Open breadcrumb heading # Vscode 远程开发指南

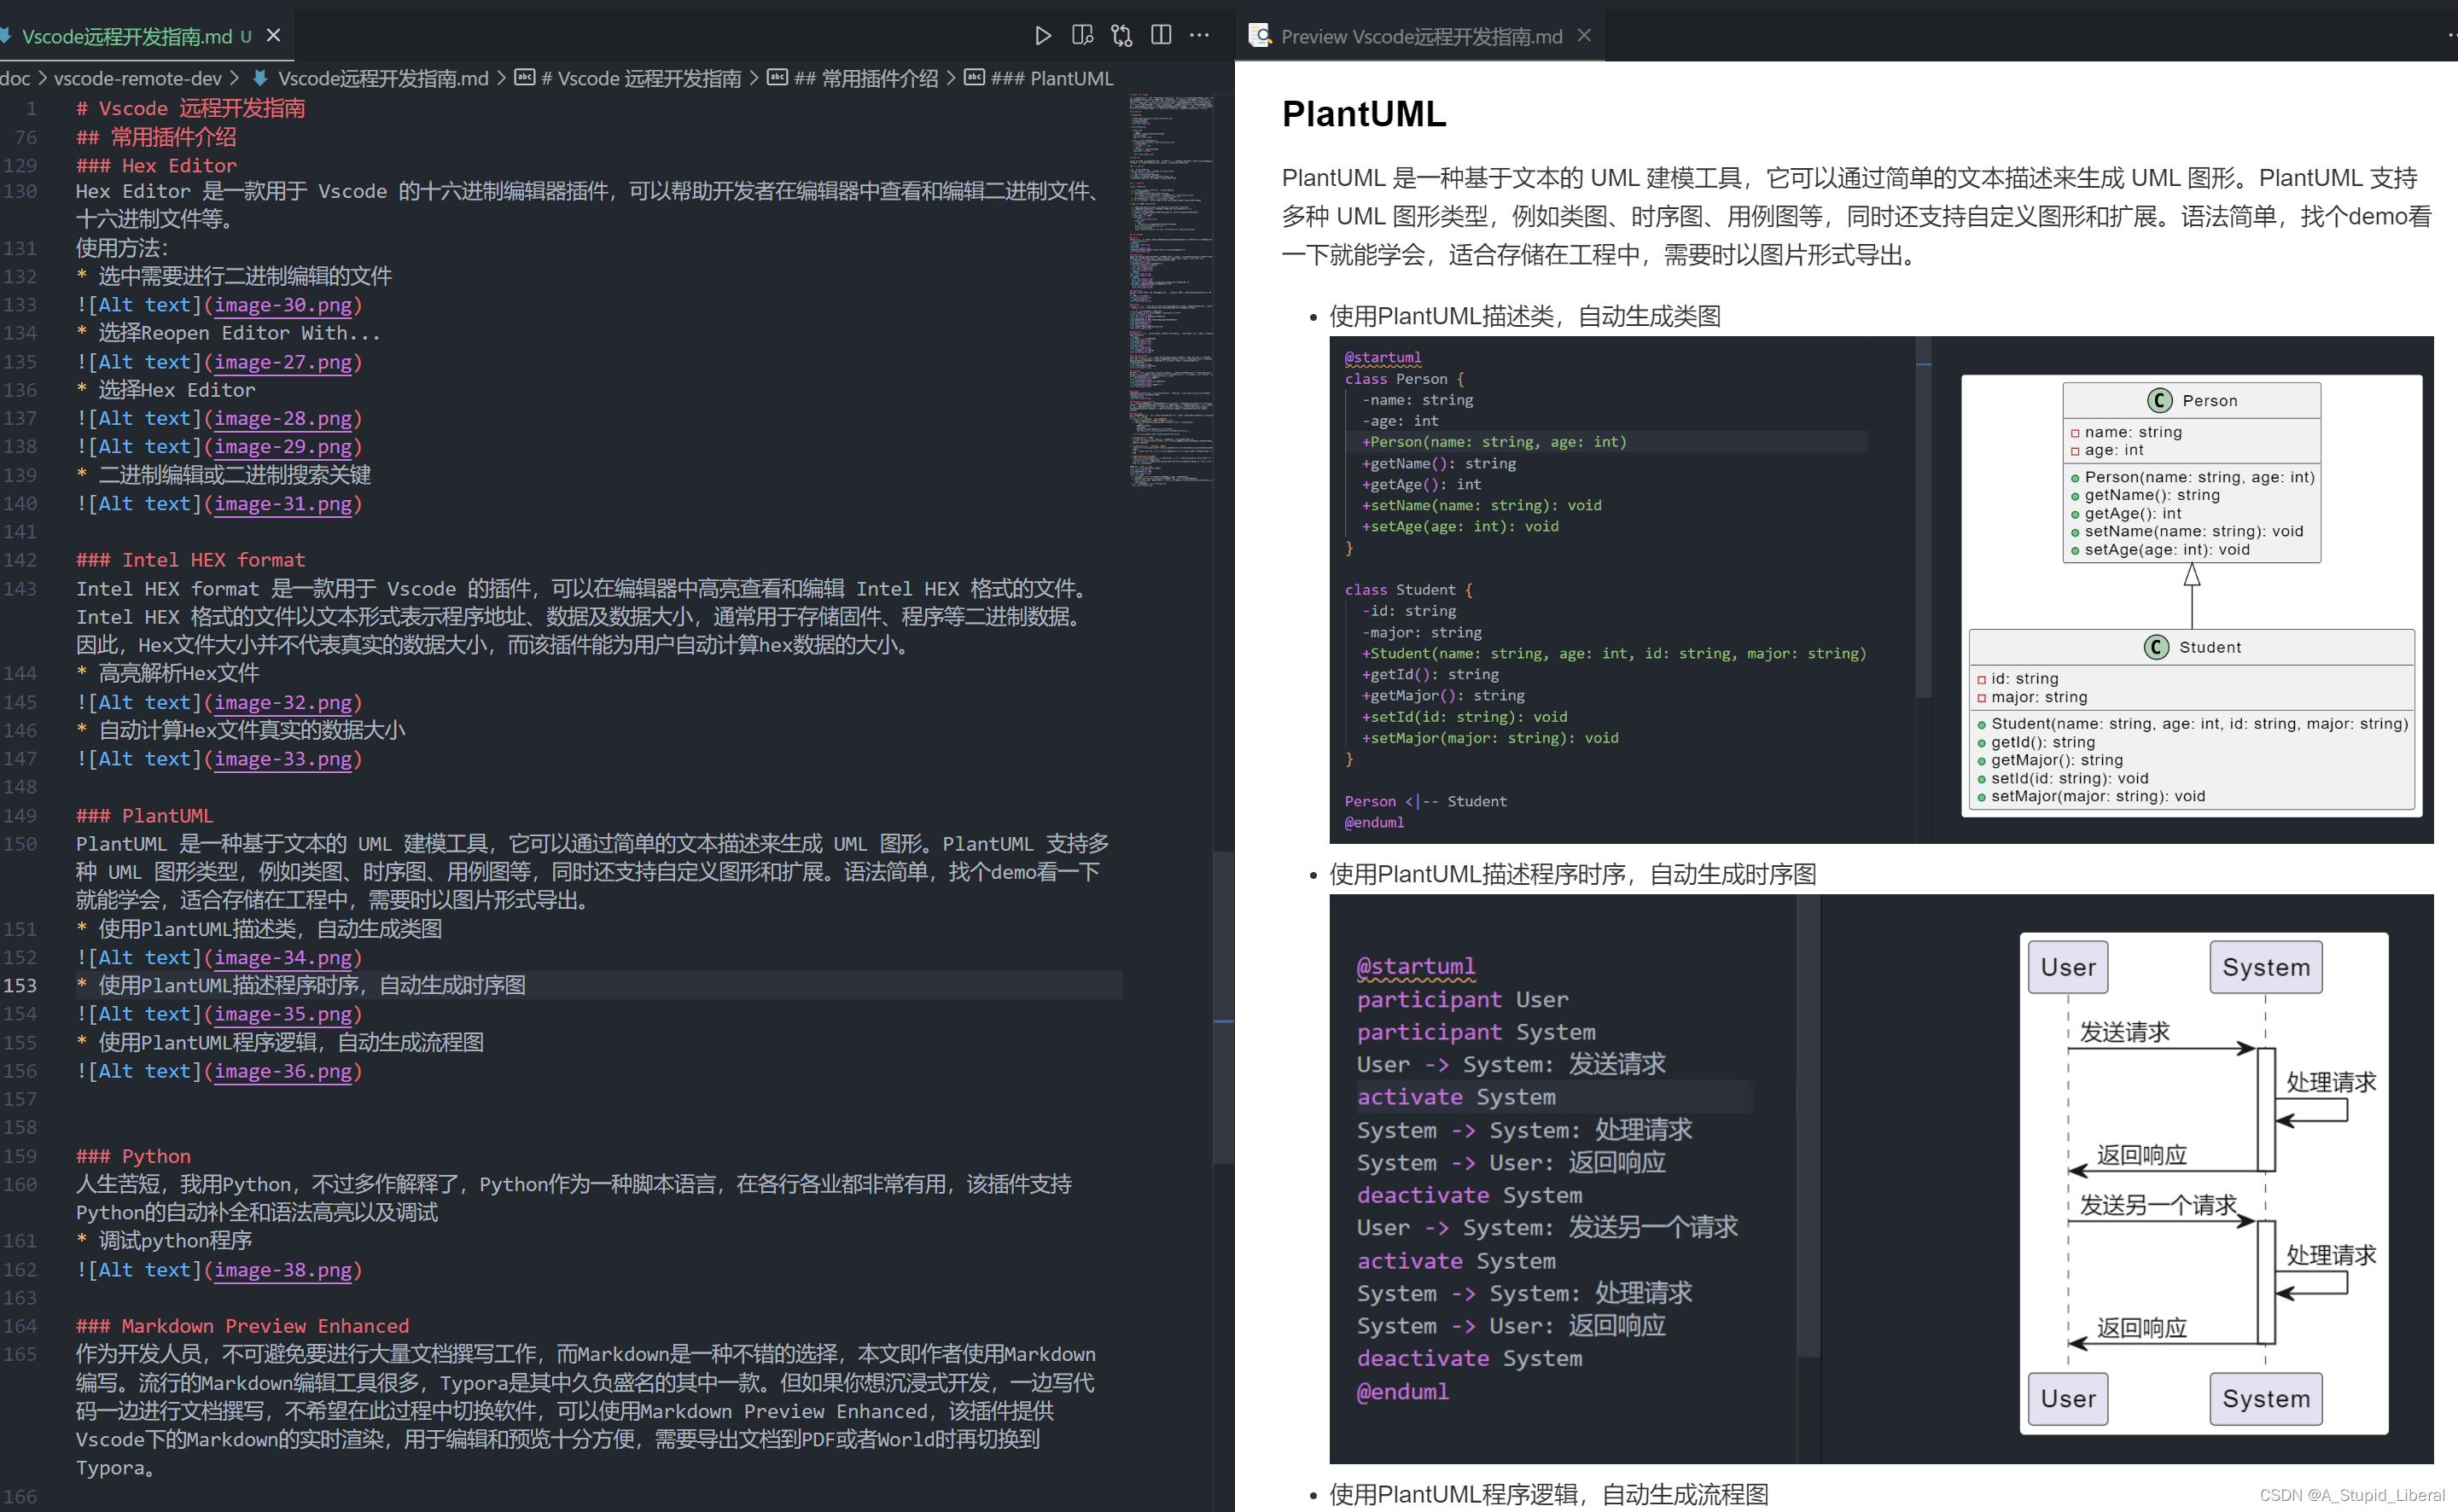click(x=641, y=78)
